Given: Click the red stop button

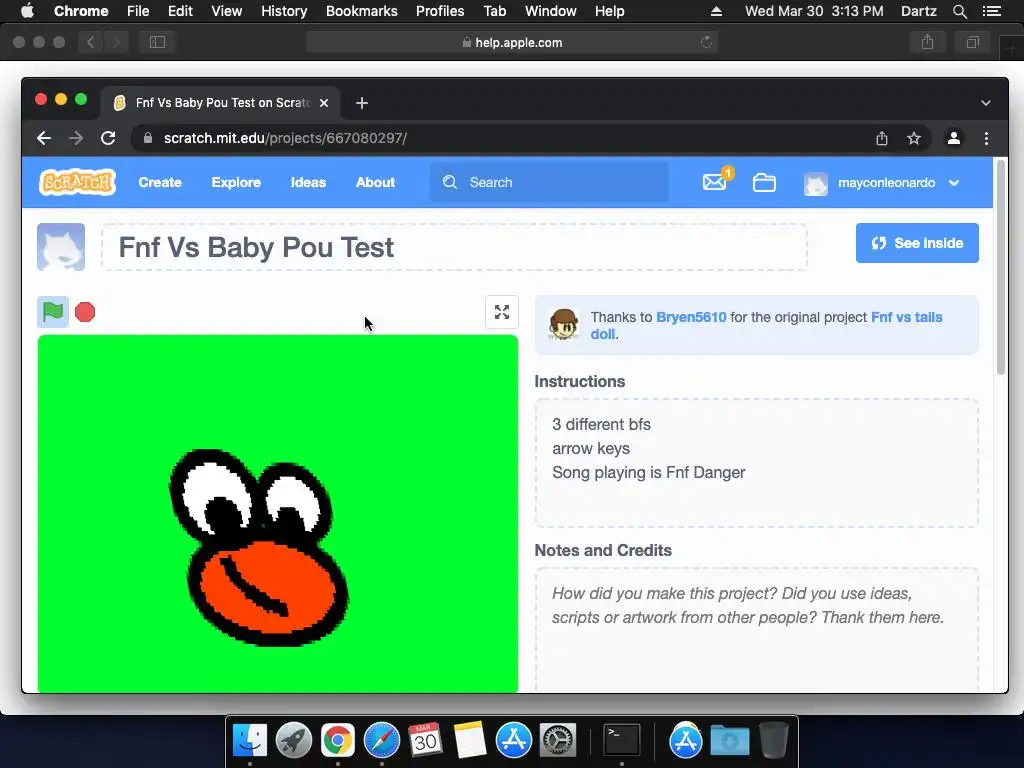Looking at the screenshot, I should point(85,312).
